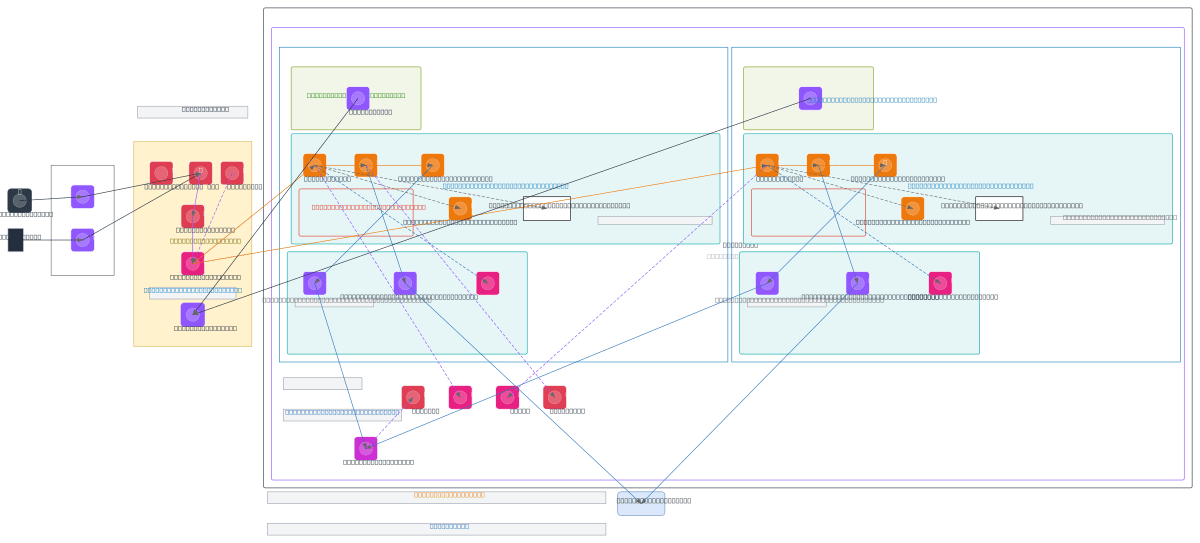Click the lower orange icon in the left teal panel
The height and width of the screenshot is (543, 1200).
460,208
